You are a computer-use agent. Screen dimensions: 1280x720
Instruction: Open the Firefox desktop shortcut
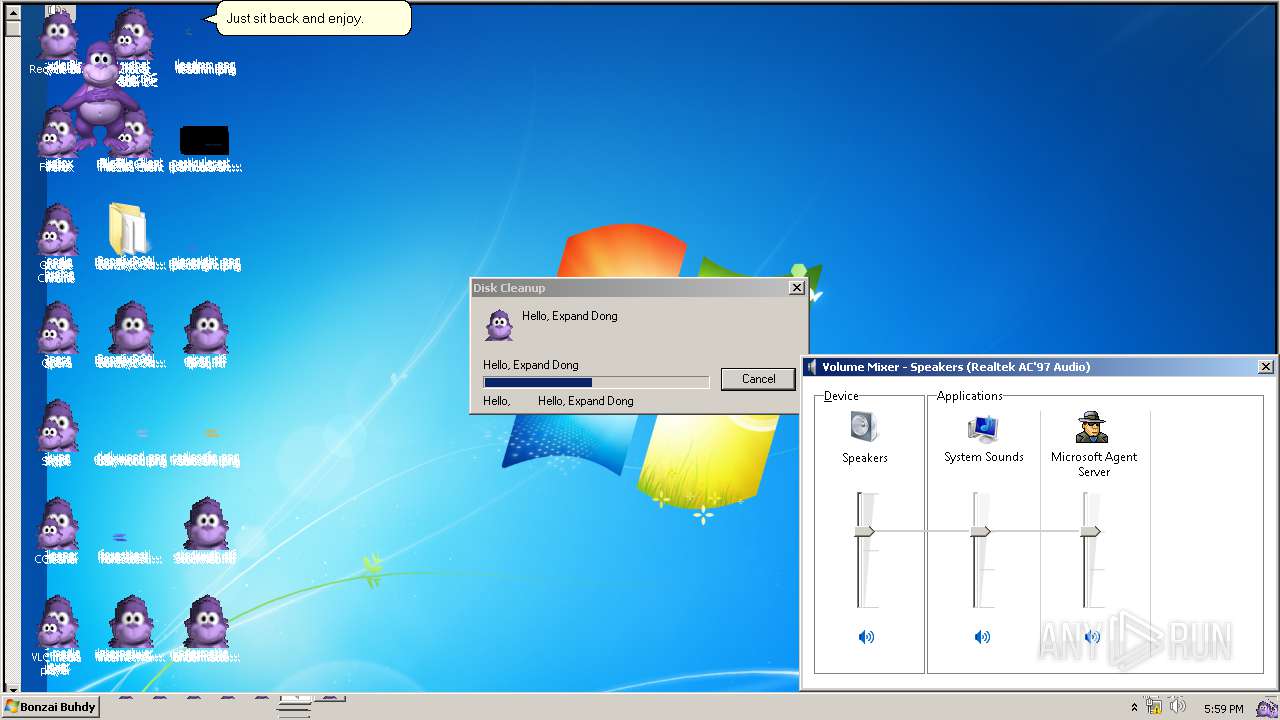coord(57,140)
